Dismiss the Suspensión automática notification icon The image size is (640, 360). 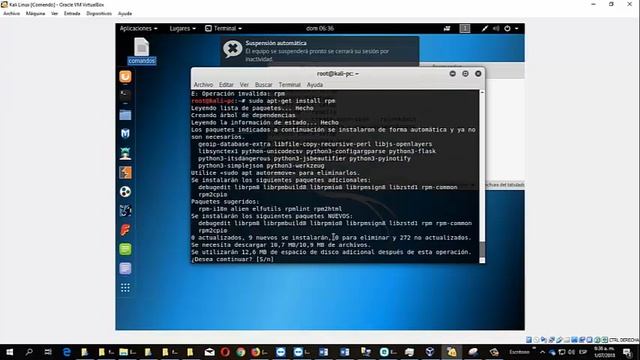coord(233,49)
